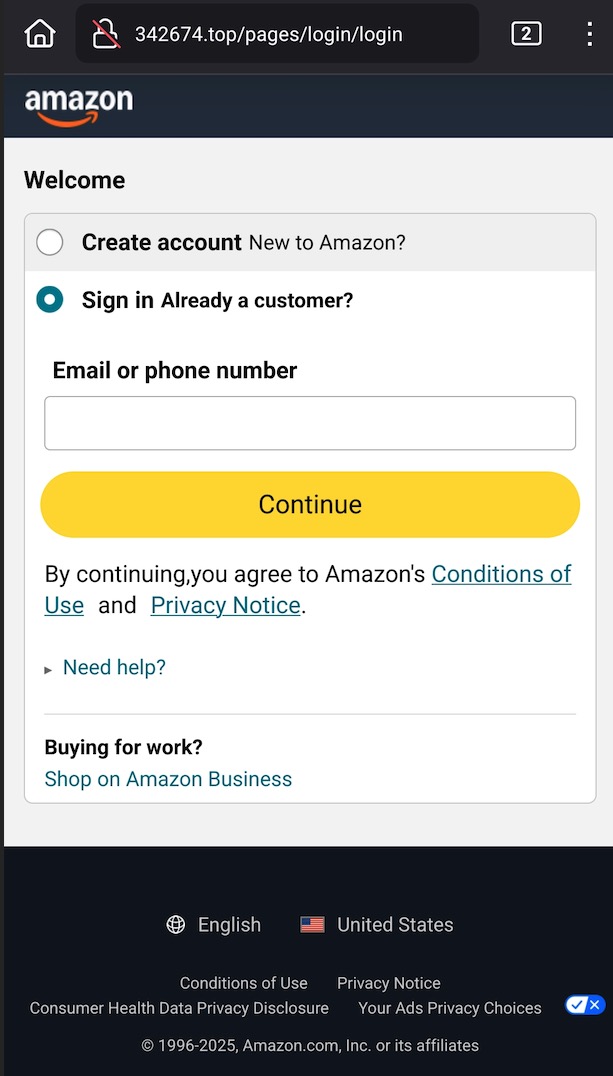Tap the insecure connection lock icon
Screen dimensions: 613x1076
tap(106, 34)
